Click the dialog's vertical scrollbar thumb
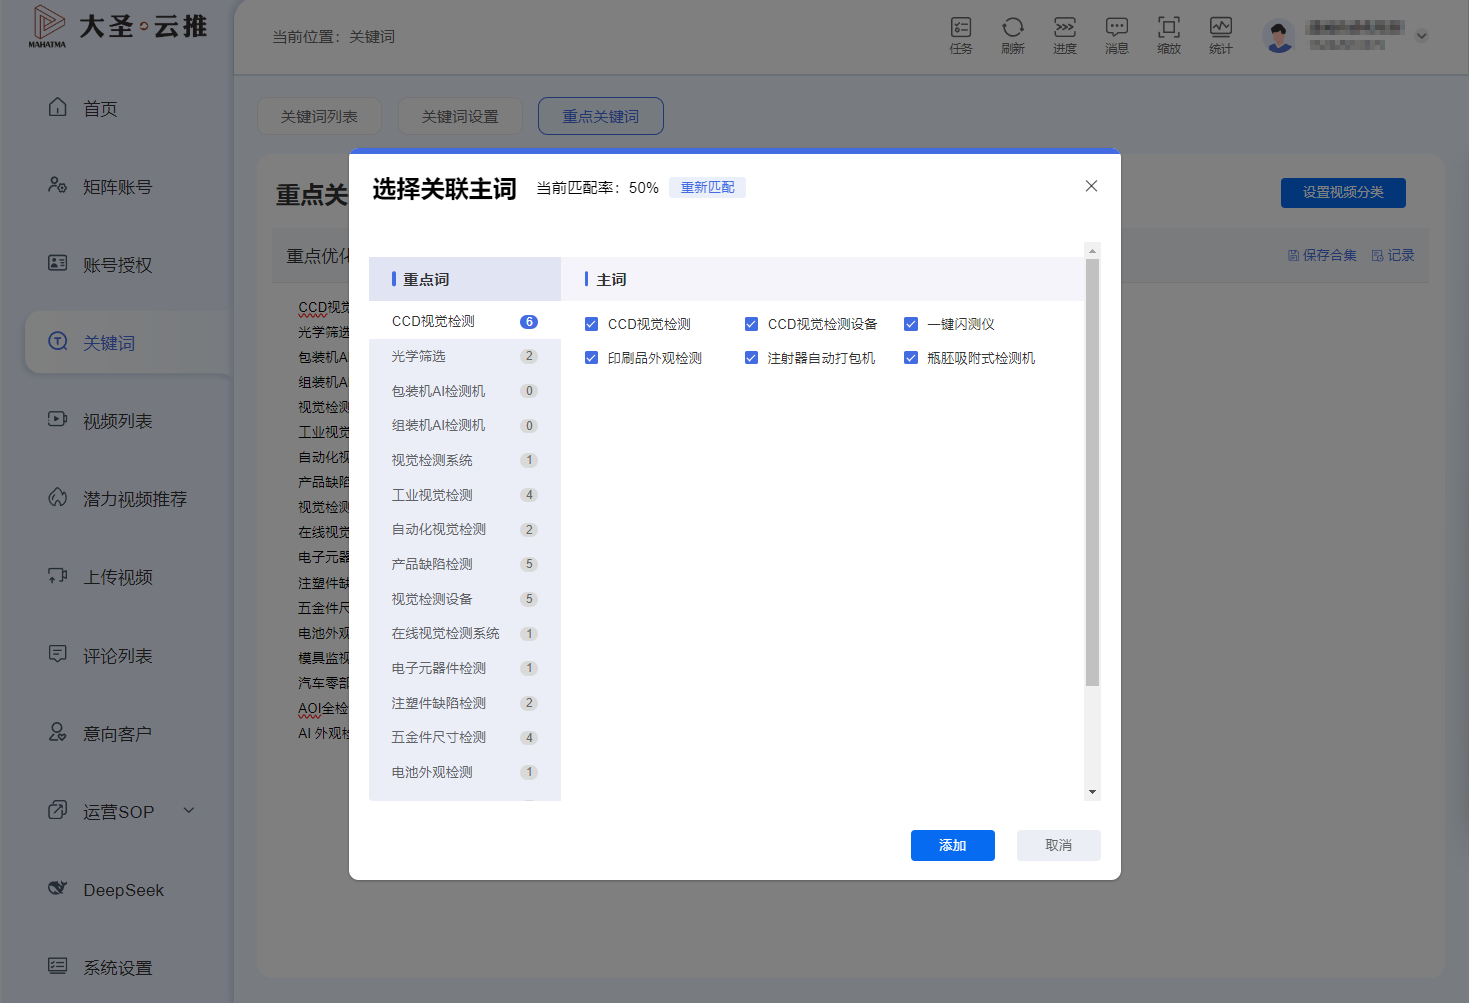This screenshot has width=1469, height=1003. tap(1092, 472)
